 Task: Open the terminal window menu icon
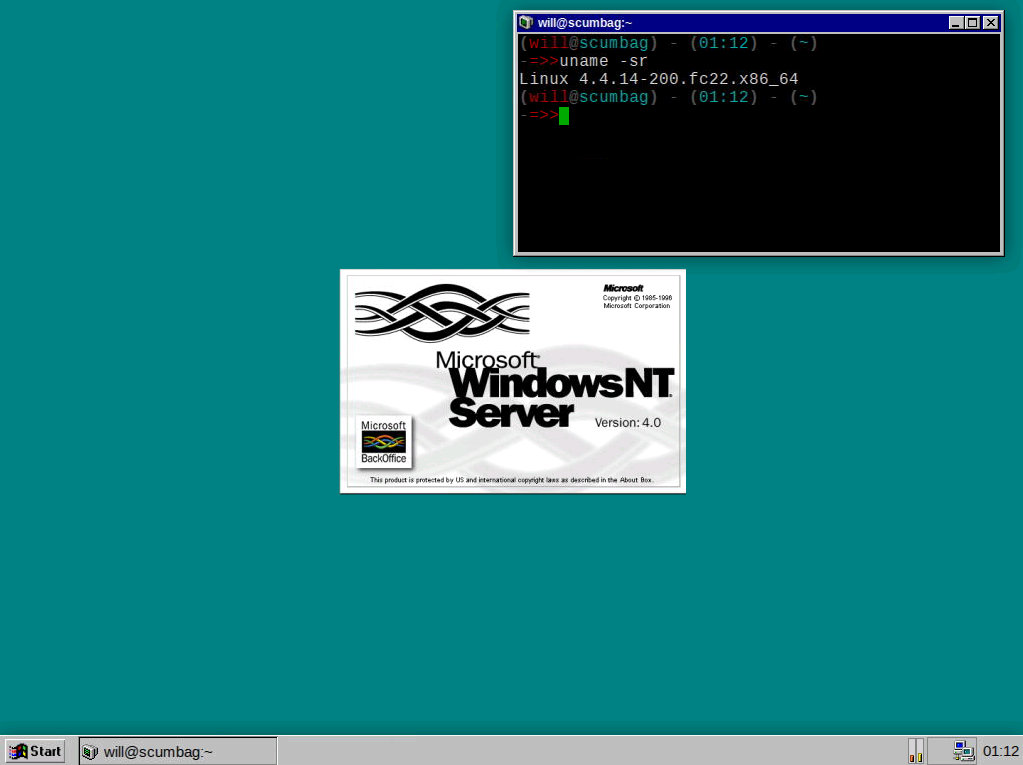[526, 22]
